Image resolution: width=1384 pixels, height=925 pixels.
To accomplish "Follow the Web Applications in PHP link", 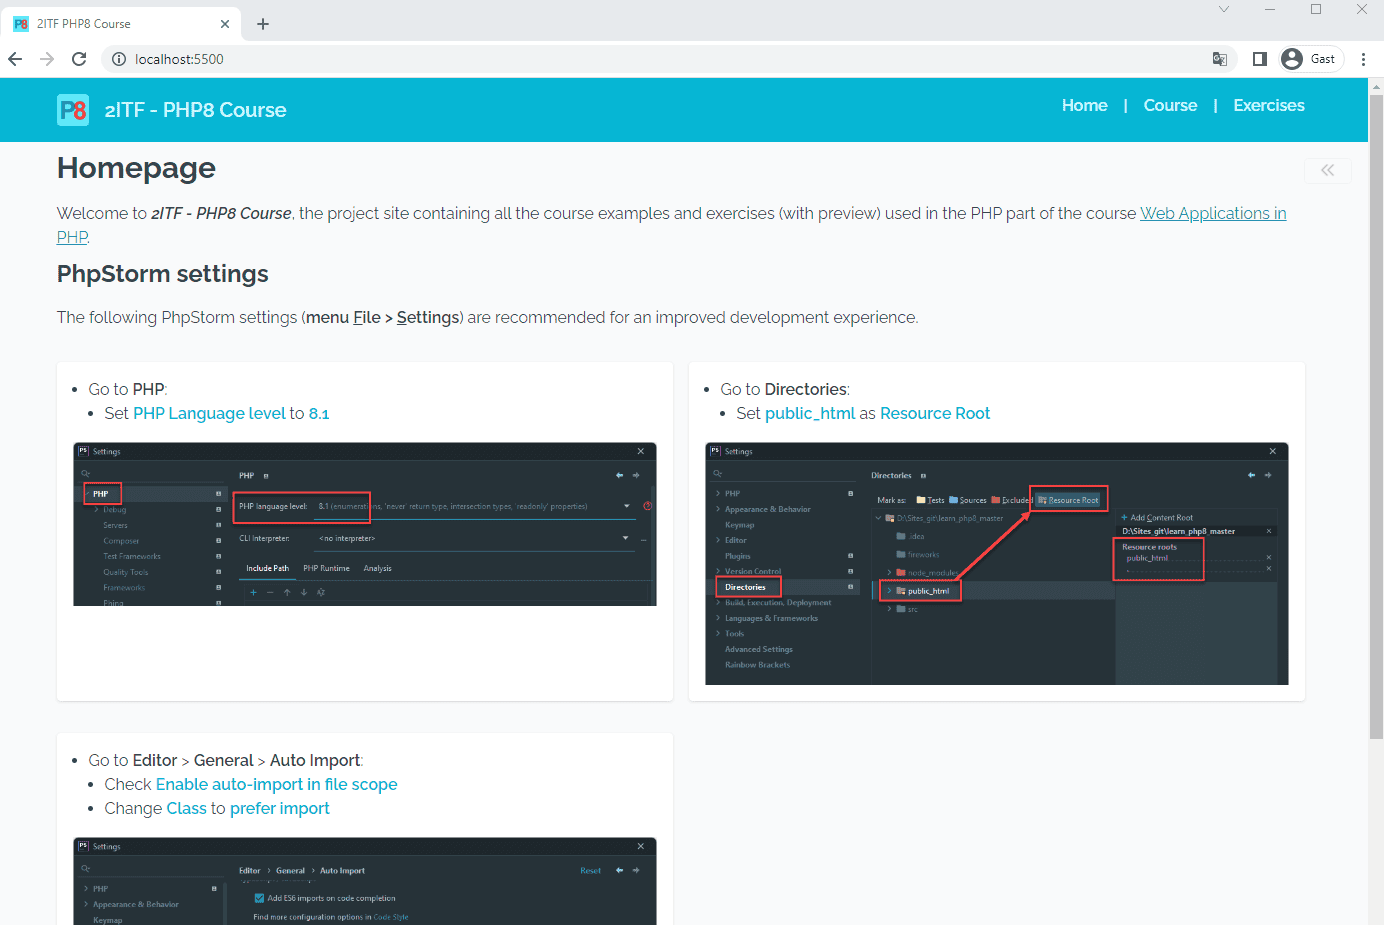I will point(1213,213).
